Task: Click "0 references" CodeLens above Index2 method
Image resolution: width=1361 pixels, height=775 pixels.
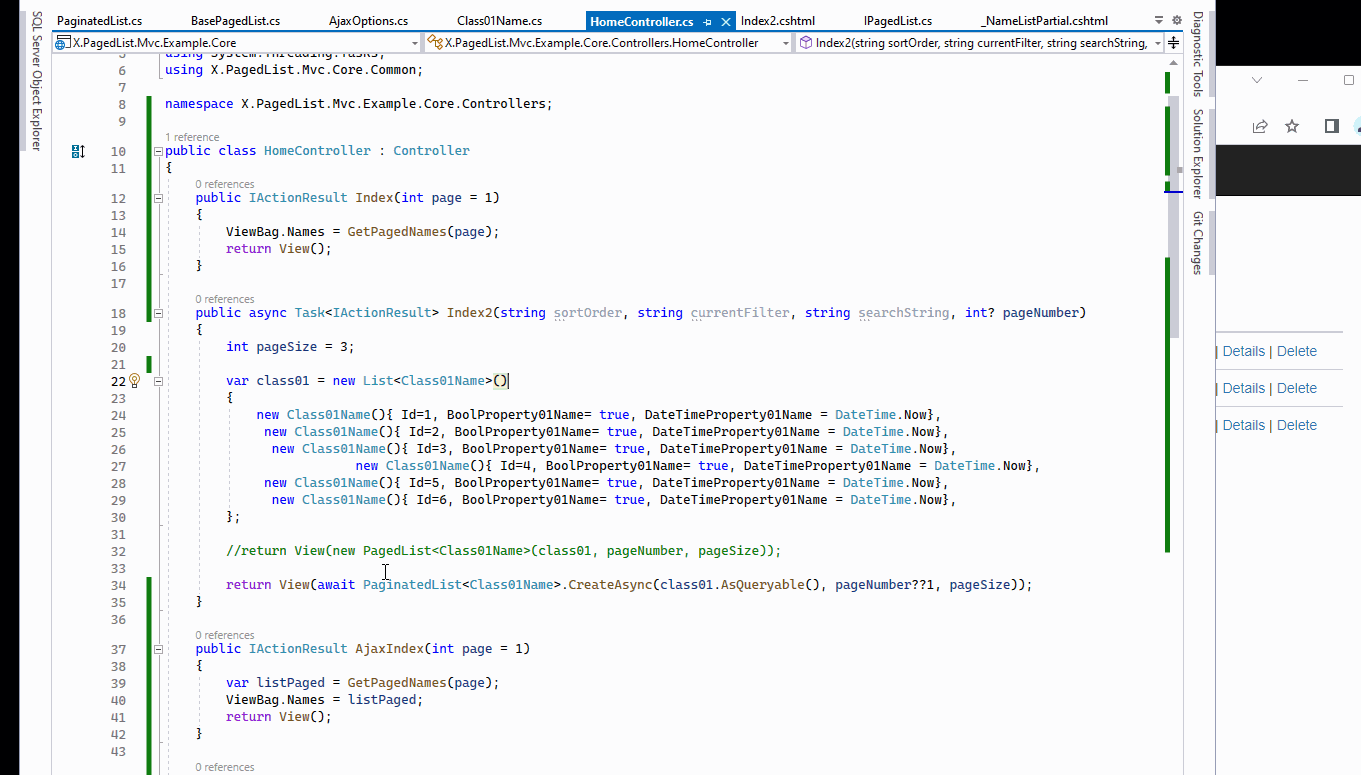Action: (x=225, y=299)
